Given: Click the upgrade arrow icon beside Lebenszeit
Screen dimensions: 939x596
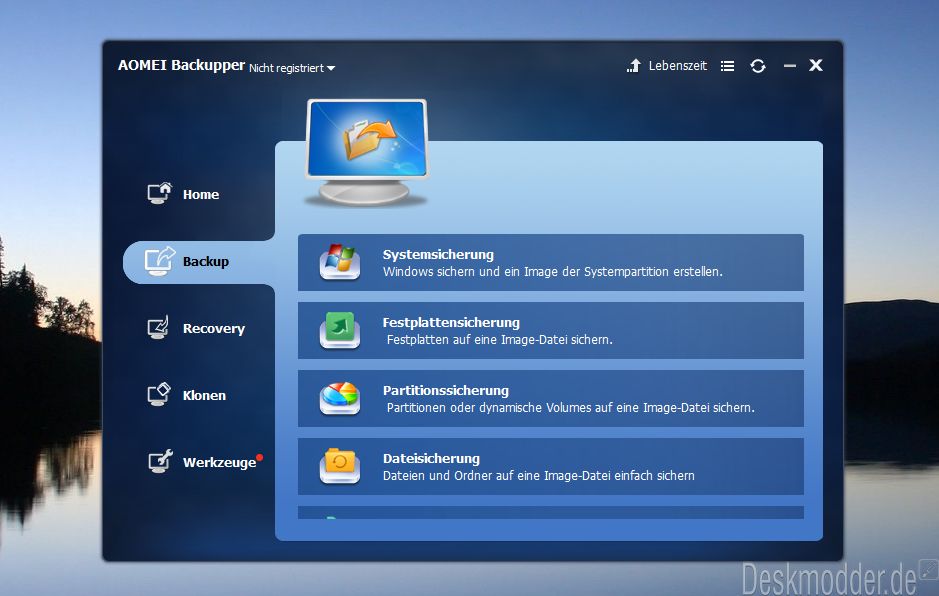Looking at the screenshot, I should [x=634, y=65].
